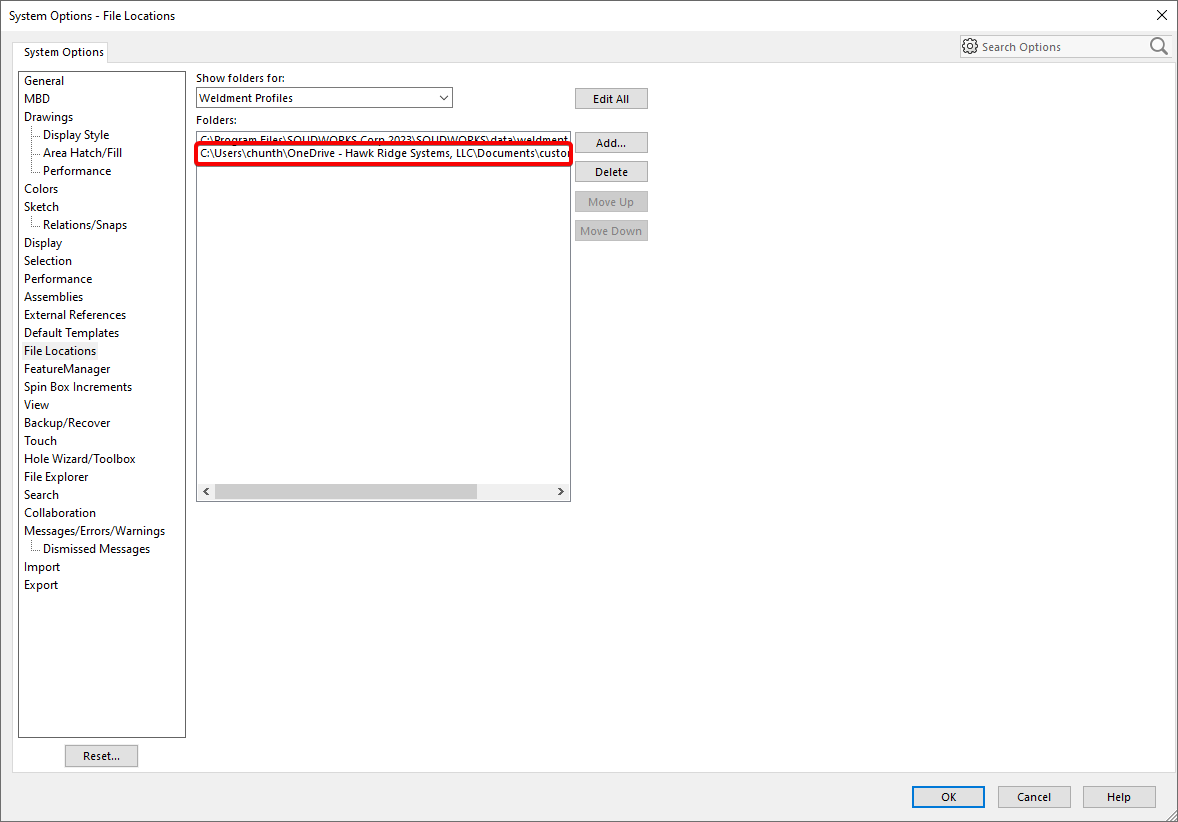Click the search magnifier icon
This screenshot has height=822, width=1178.
pos(1158,47)
